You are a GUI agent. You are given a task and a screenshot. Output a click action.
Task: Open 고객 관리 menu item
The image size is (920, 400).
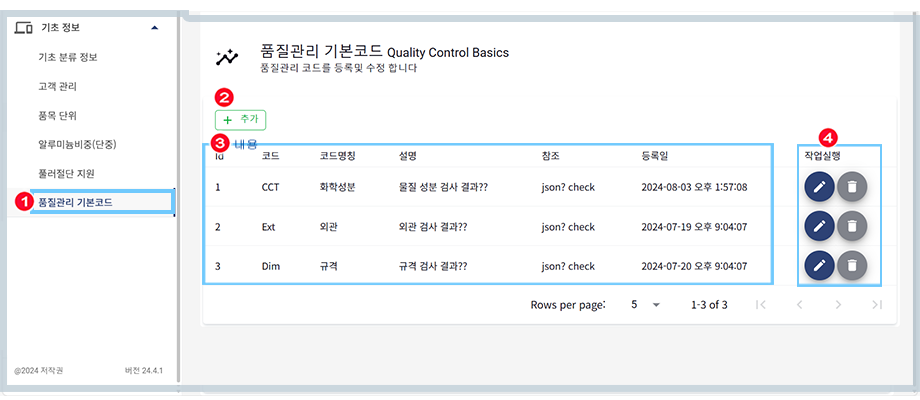[x=57, y=86]
